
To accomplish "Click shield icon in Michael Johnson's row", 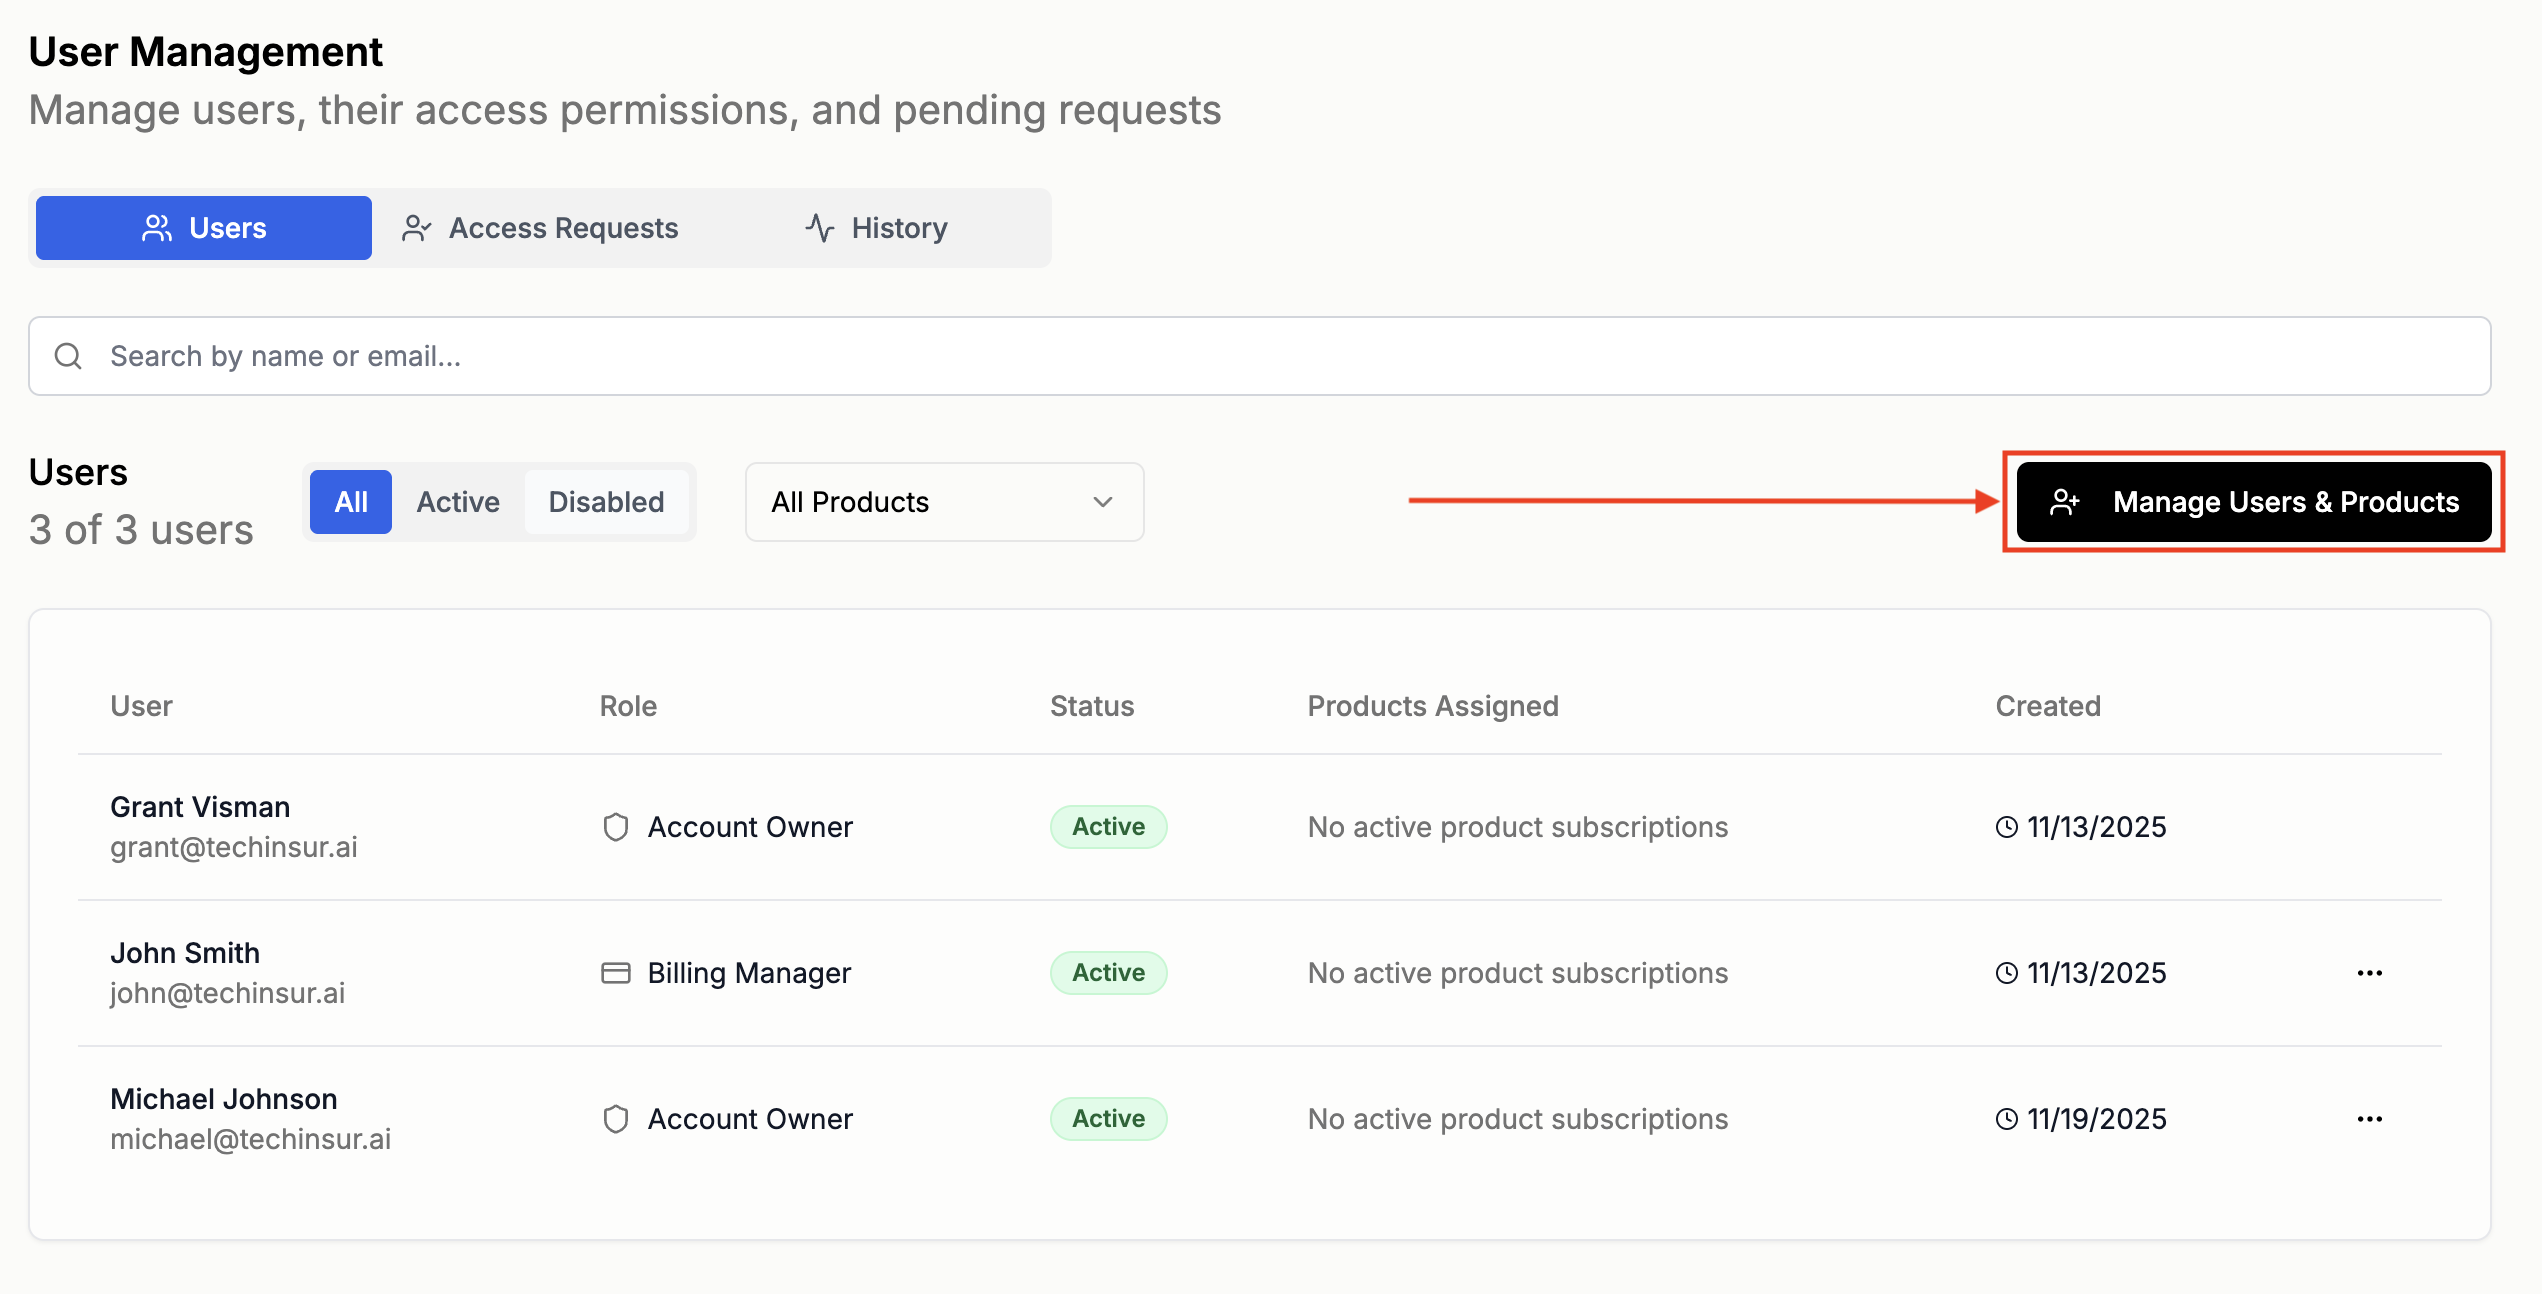I will (616, 1119).
